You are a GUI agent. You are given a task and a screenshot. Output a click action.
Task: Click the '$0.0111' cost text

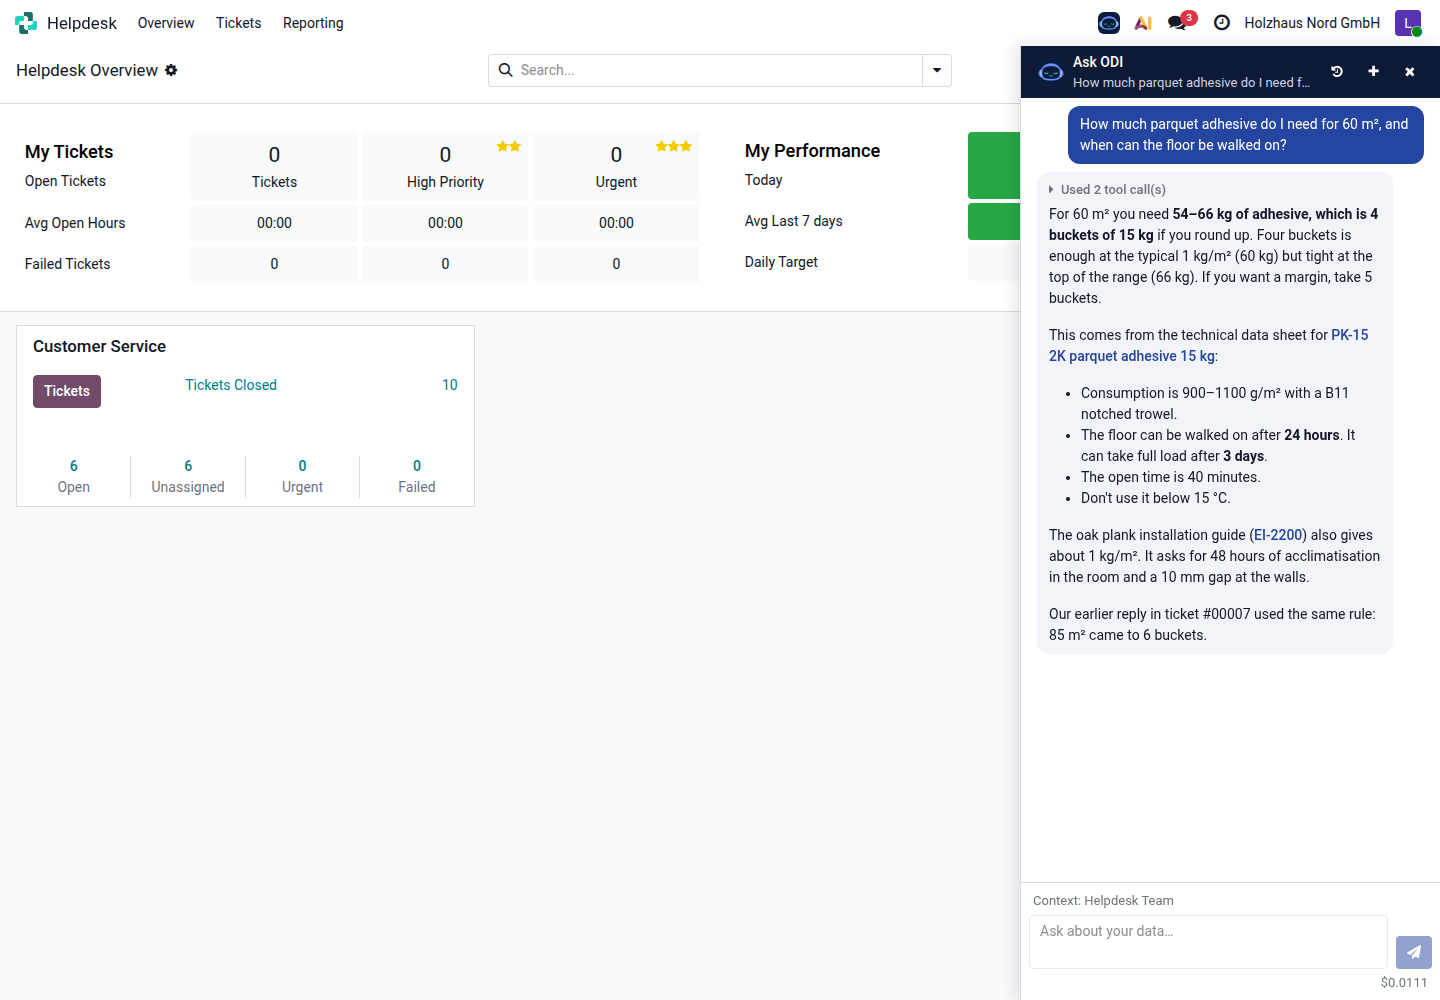[1404, 982]
